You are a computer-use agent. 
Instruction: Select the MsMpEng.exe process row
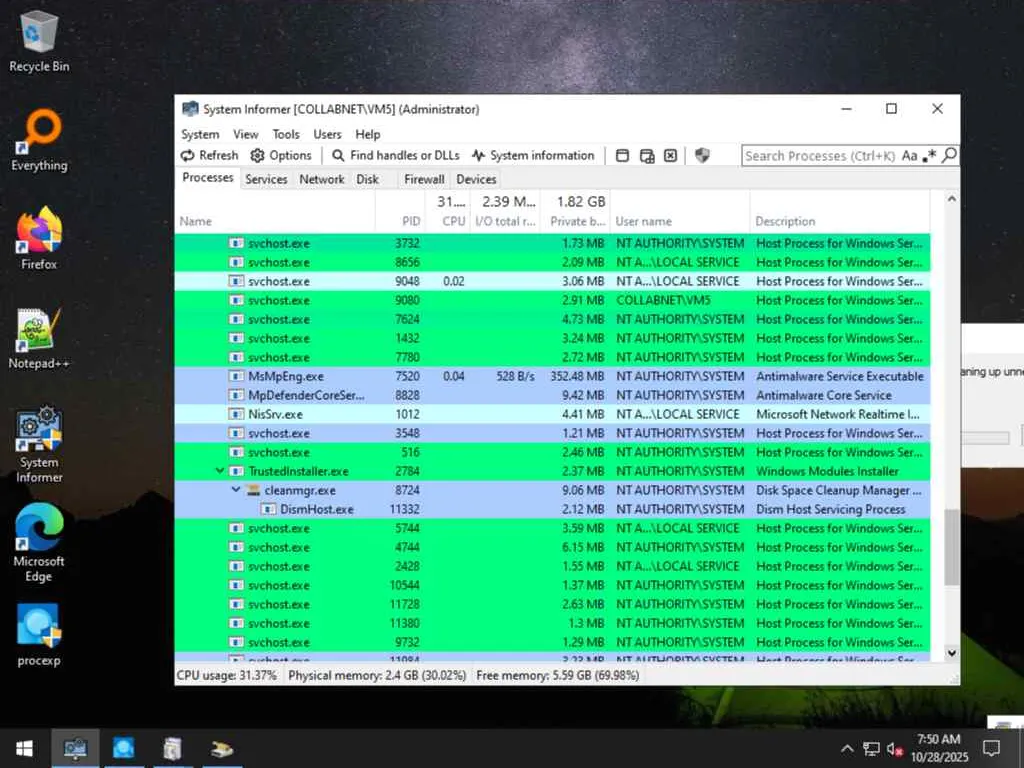tap(552, 376)
